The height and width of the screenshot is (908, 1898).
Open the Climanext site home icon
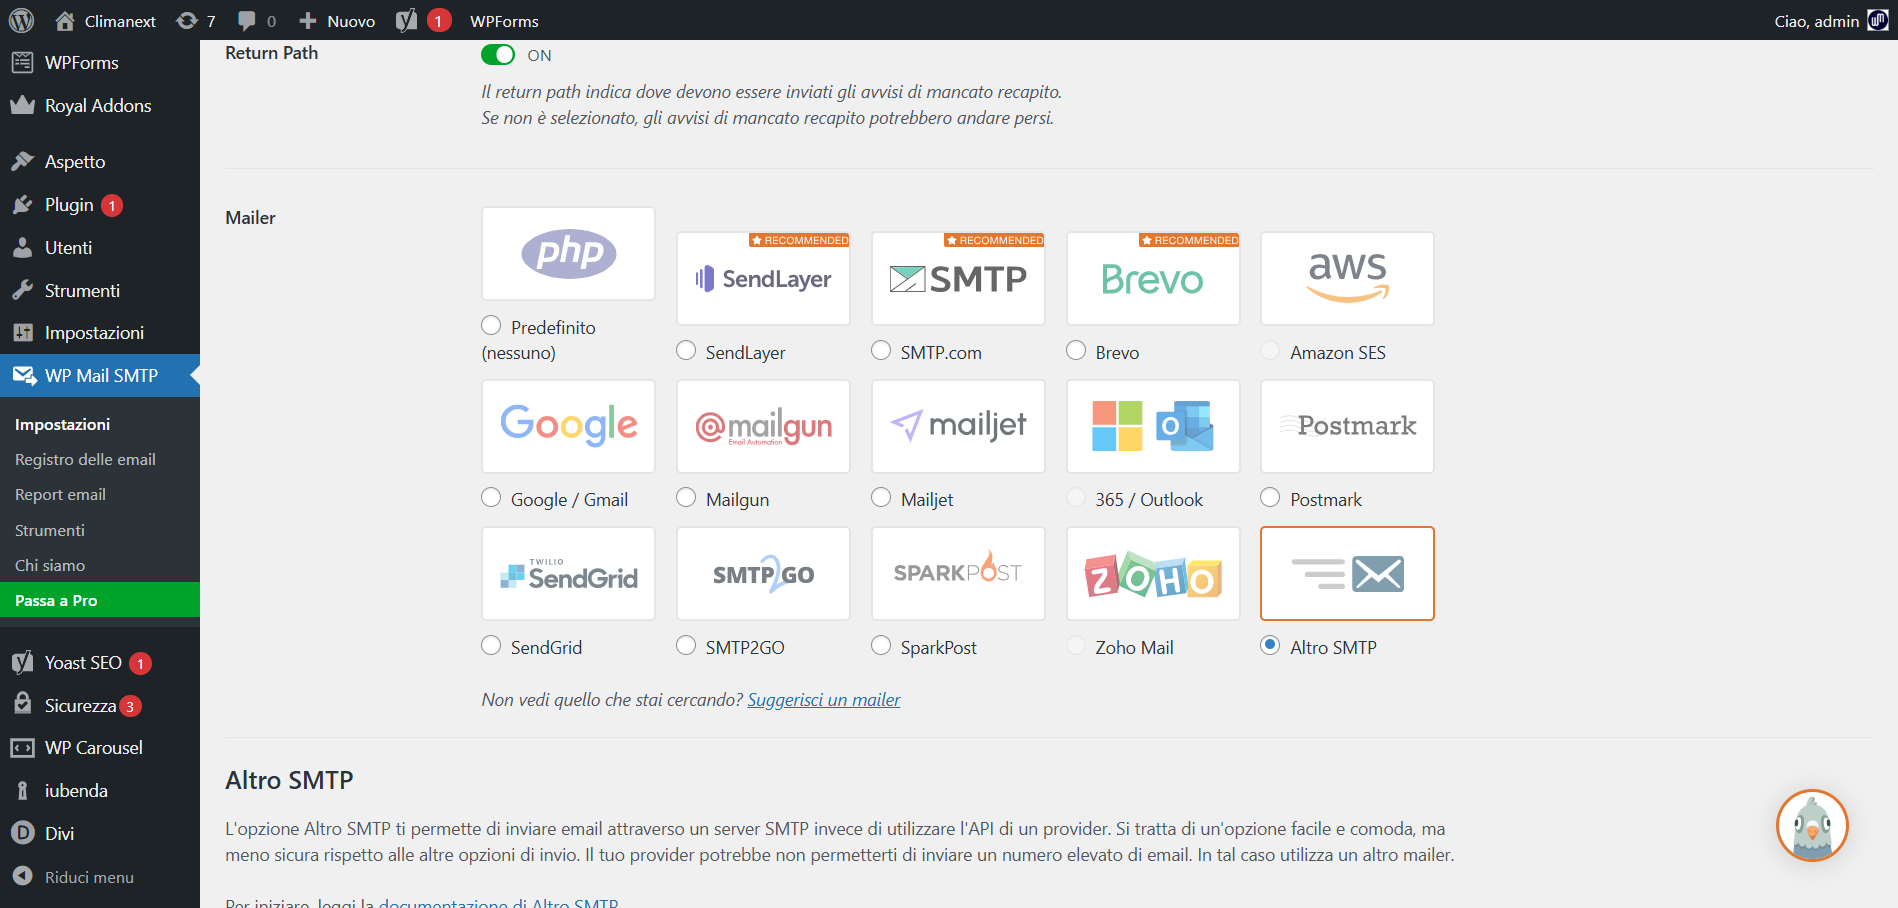(65, 20)
